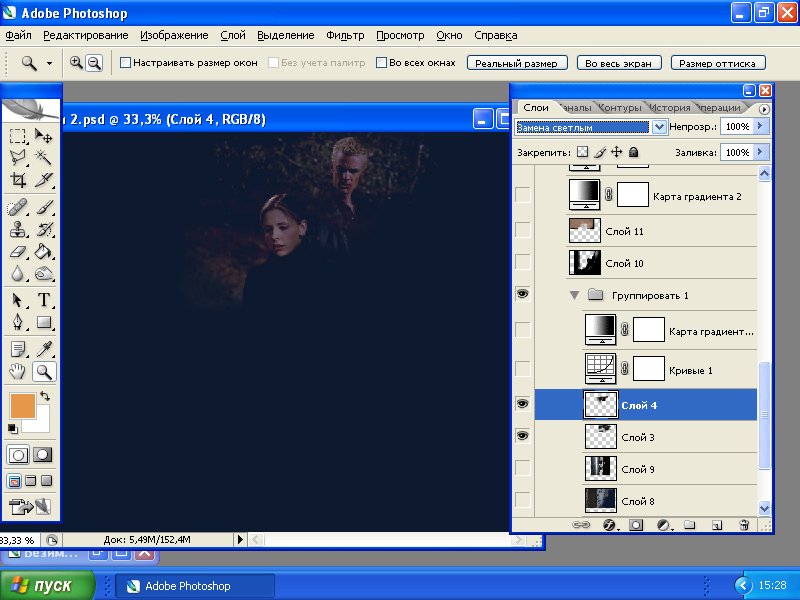
Task: Choose the Paint Bucket tool
Action: pos(44,251)
